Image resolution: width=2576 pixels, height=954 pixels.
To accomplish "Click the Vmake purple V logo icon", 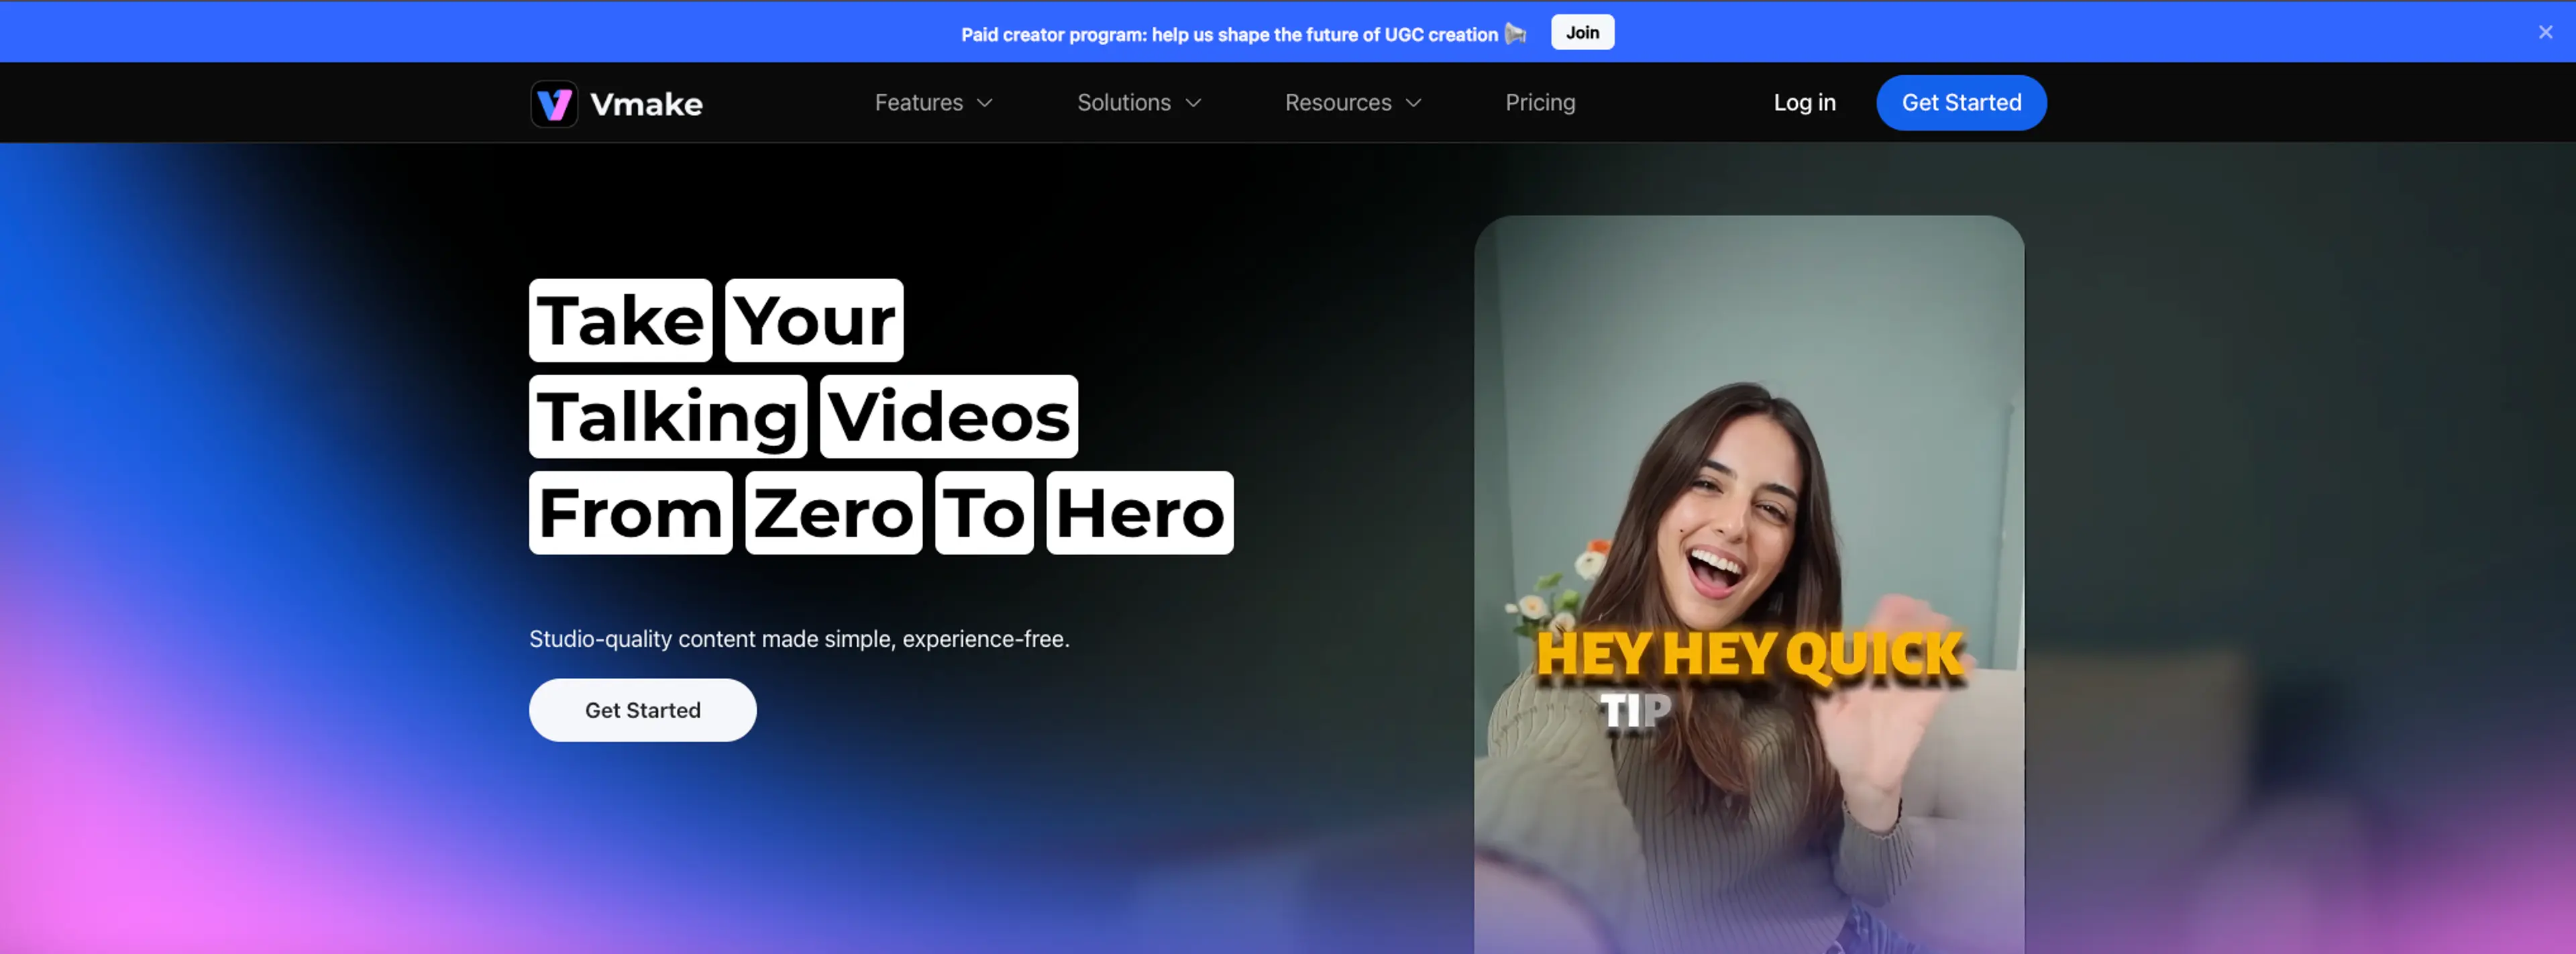I will tap(554, 104).
